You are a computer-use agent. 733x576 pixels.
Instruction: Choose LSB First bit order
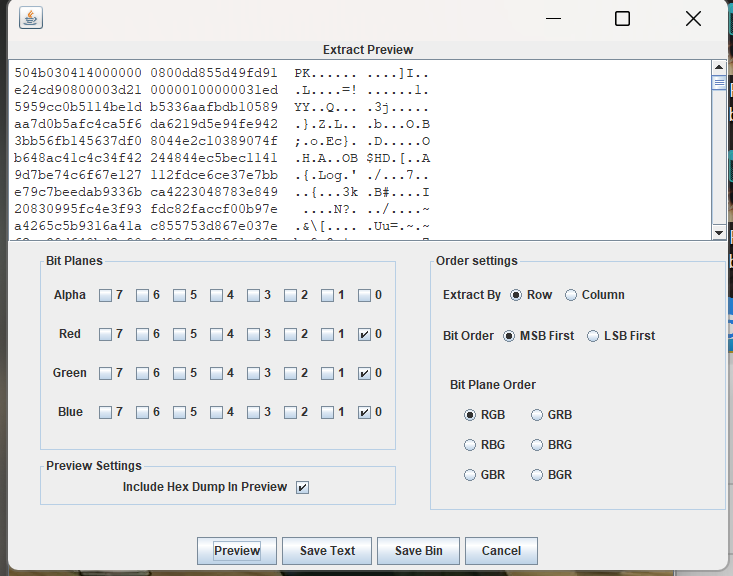click(593, 336)
